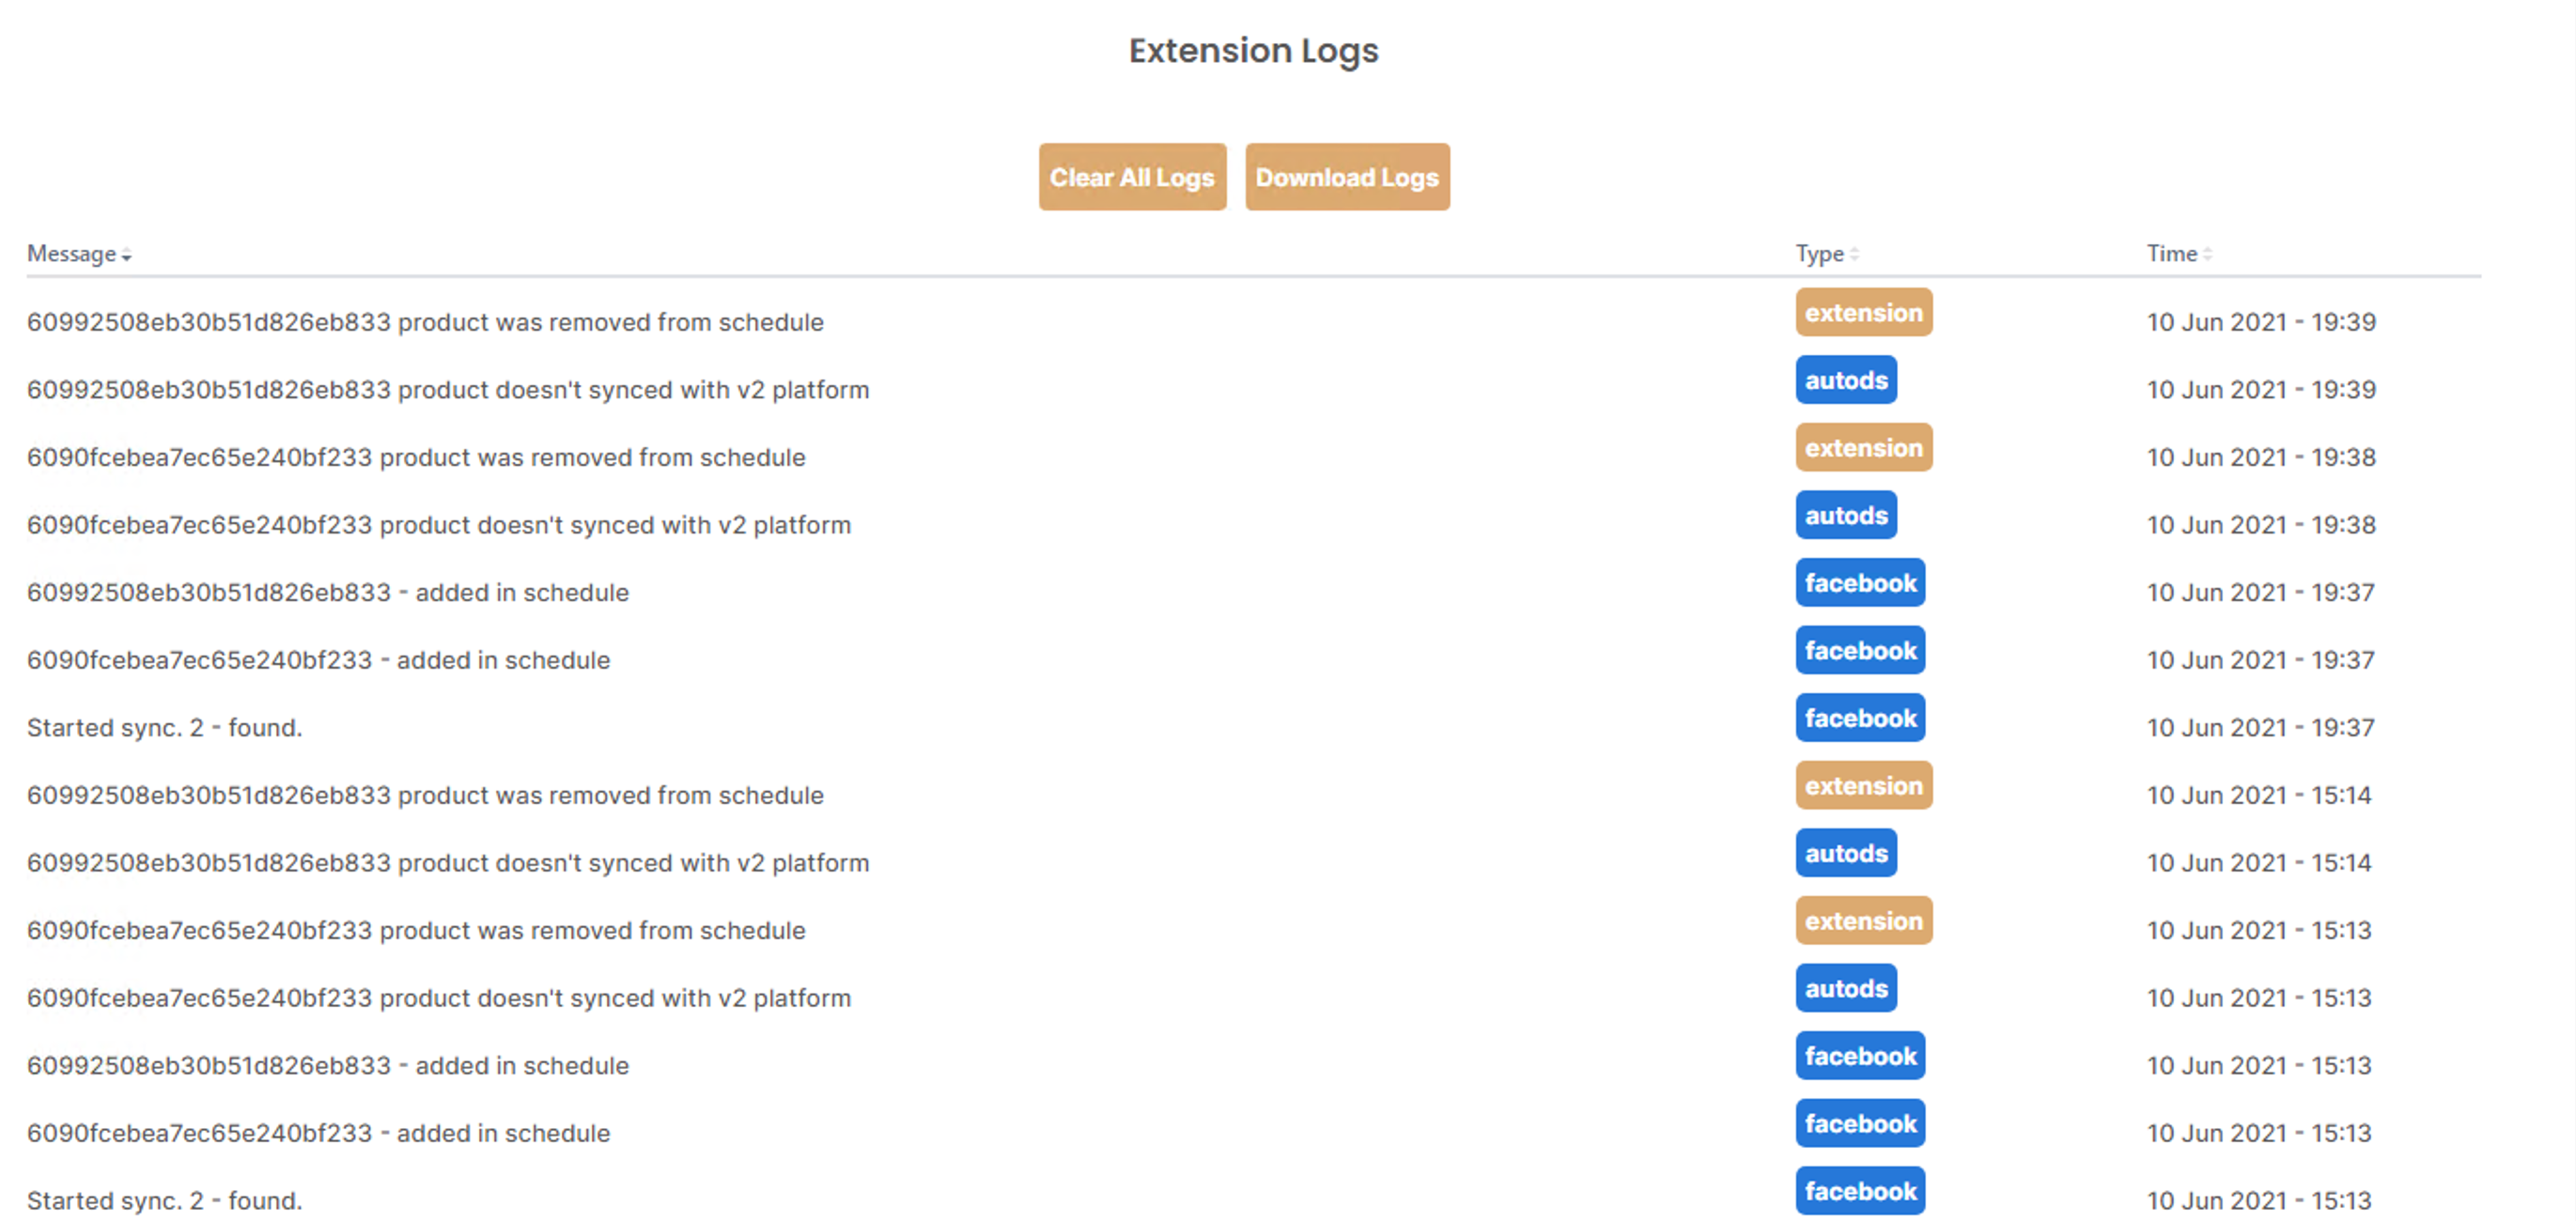
Task: Select 6090fceb doesn't synced message at 19:38
Action: [439, 525]
